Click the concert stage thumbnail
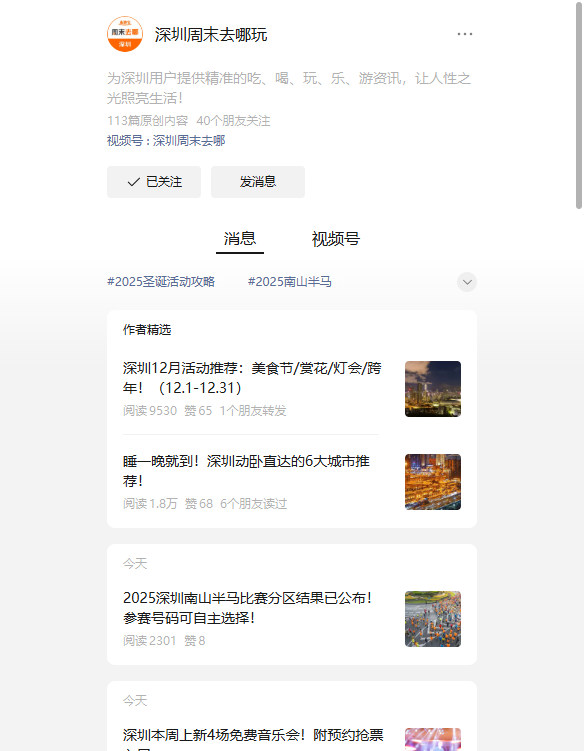Screen dimensions: 584x751 click(x=433, y=740)
